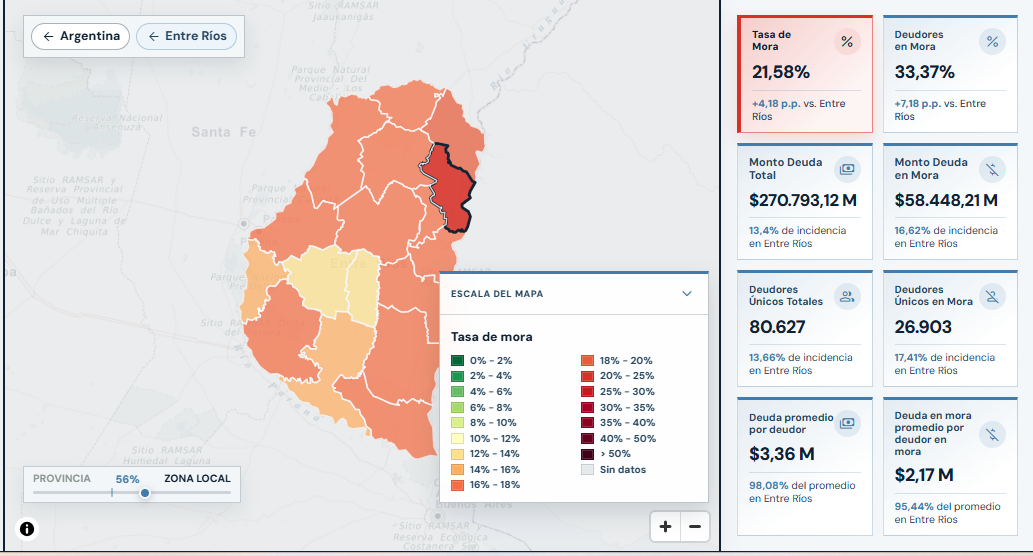
Task: Click the 16% - 18% legend swatch
Action: (x=457, y=485)
